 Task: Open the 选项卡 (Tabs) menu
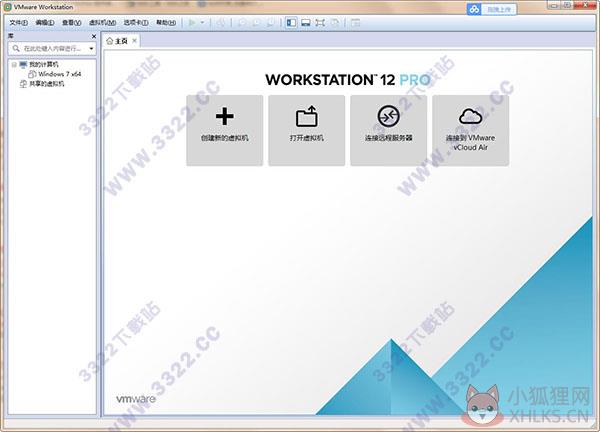tap(136, 23)
